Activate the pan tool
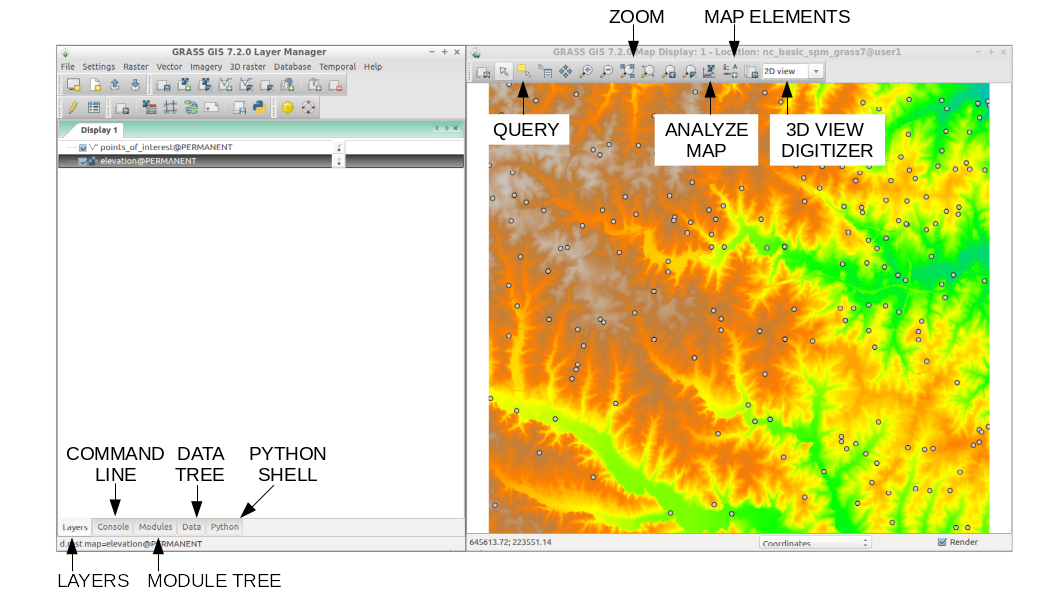The height and width of the screenshot is (595, 1058). pyautogui.click(x=565, y=72)
